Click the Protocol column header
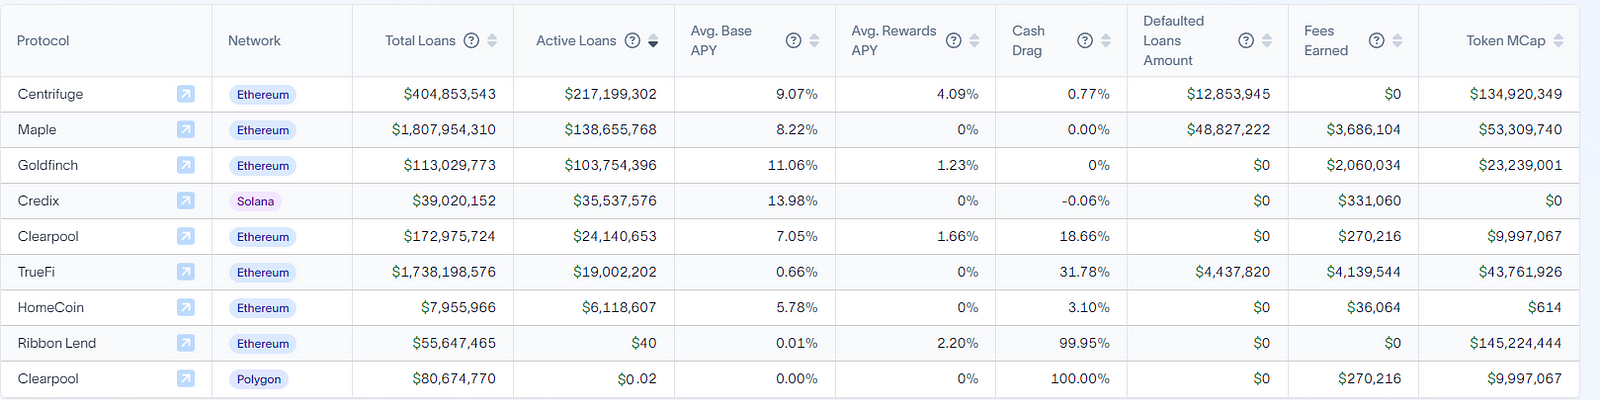 pos(43,41)
